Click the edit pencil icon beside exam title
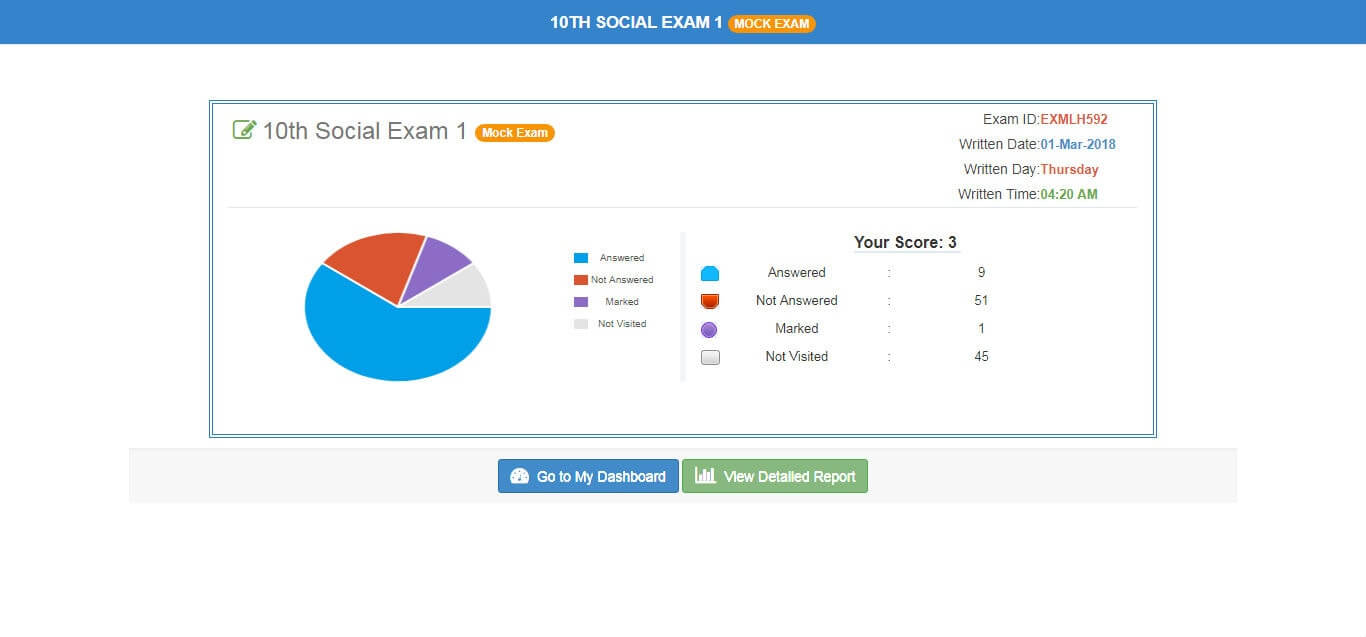 click(x=244, y=130)
